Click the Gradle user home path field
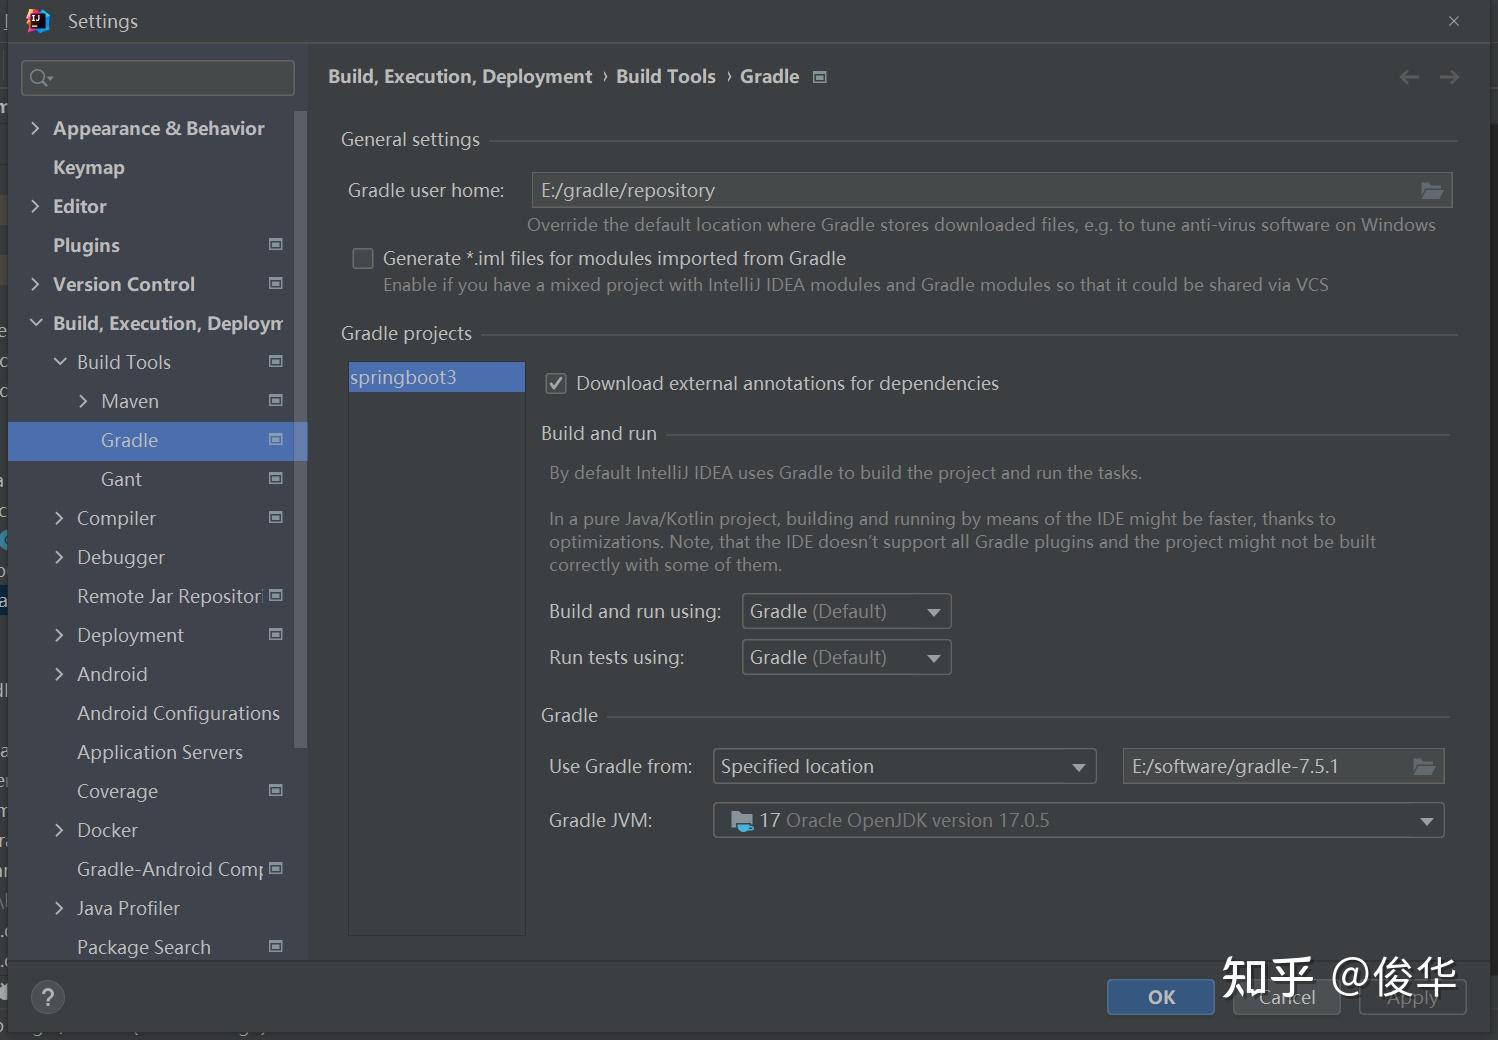The height and width of the screenshot is (1040, 1498). (992, 190)
